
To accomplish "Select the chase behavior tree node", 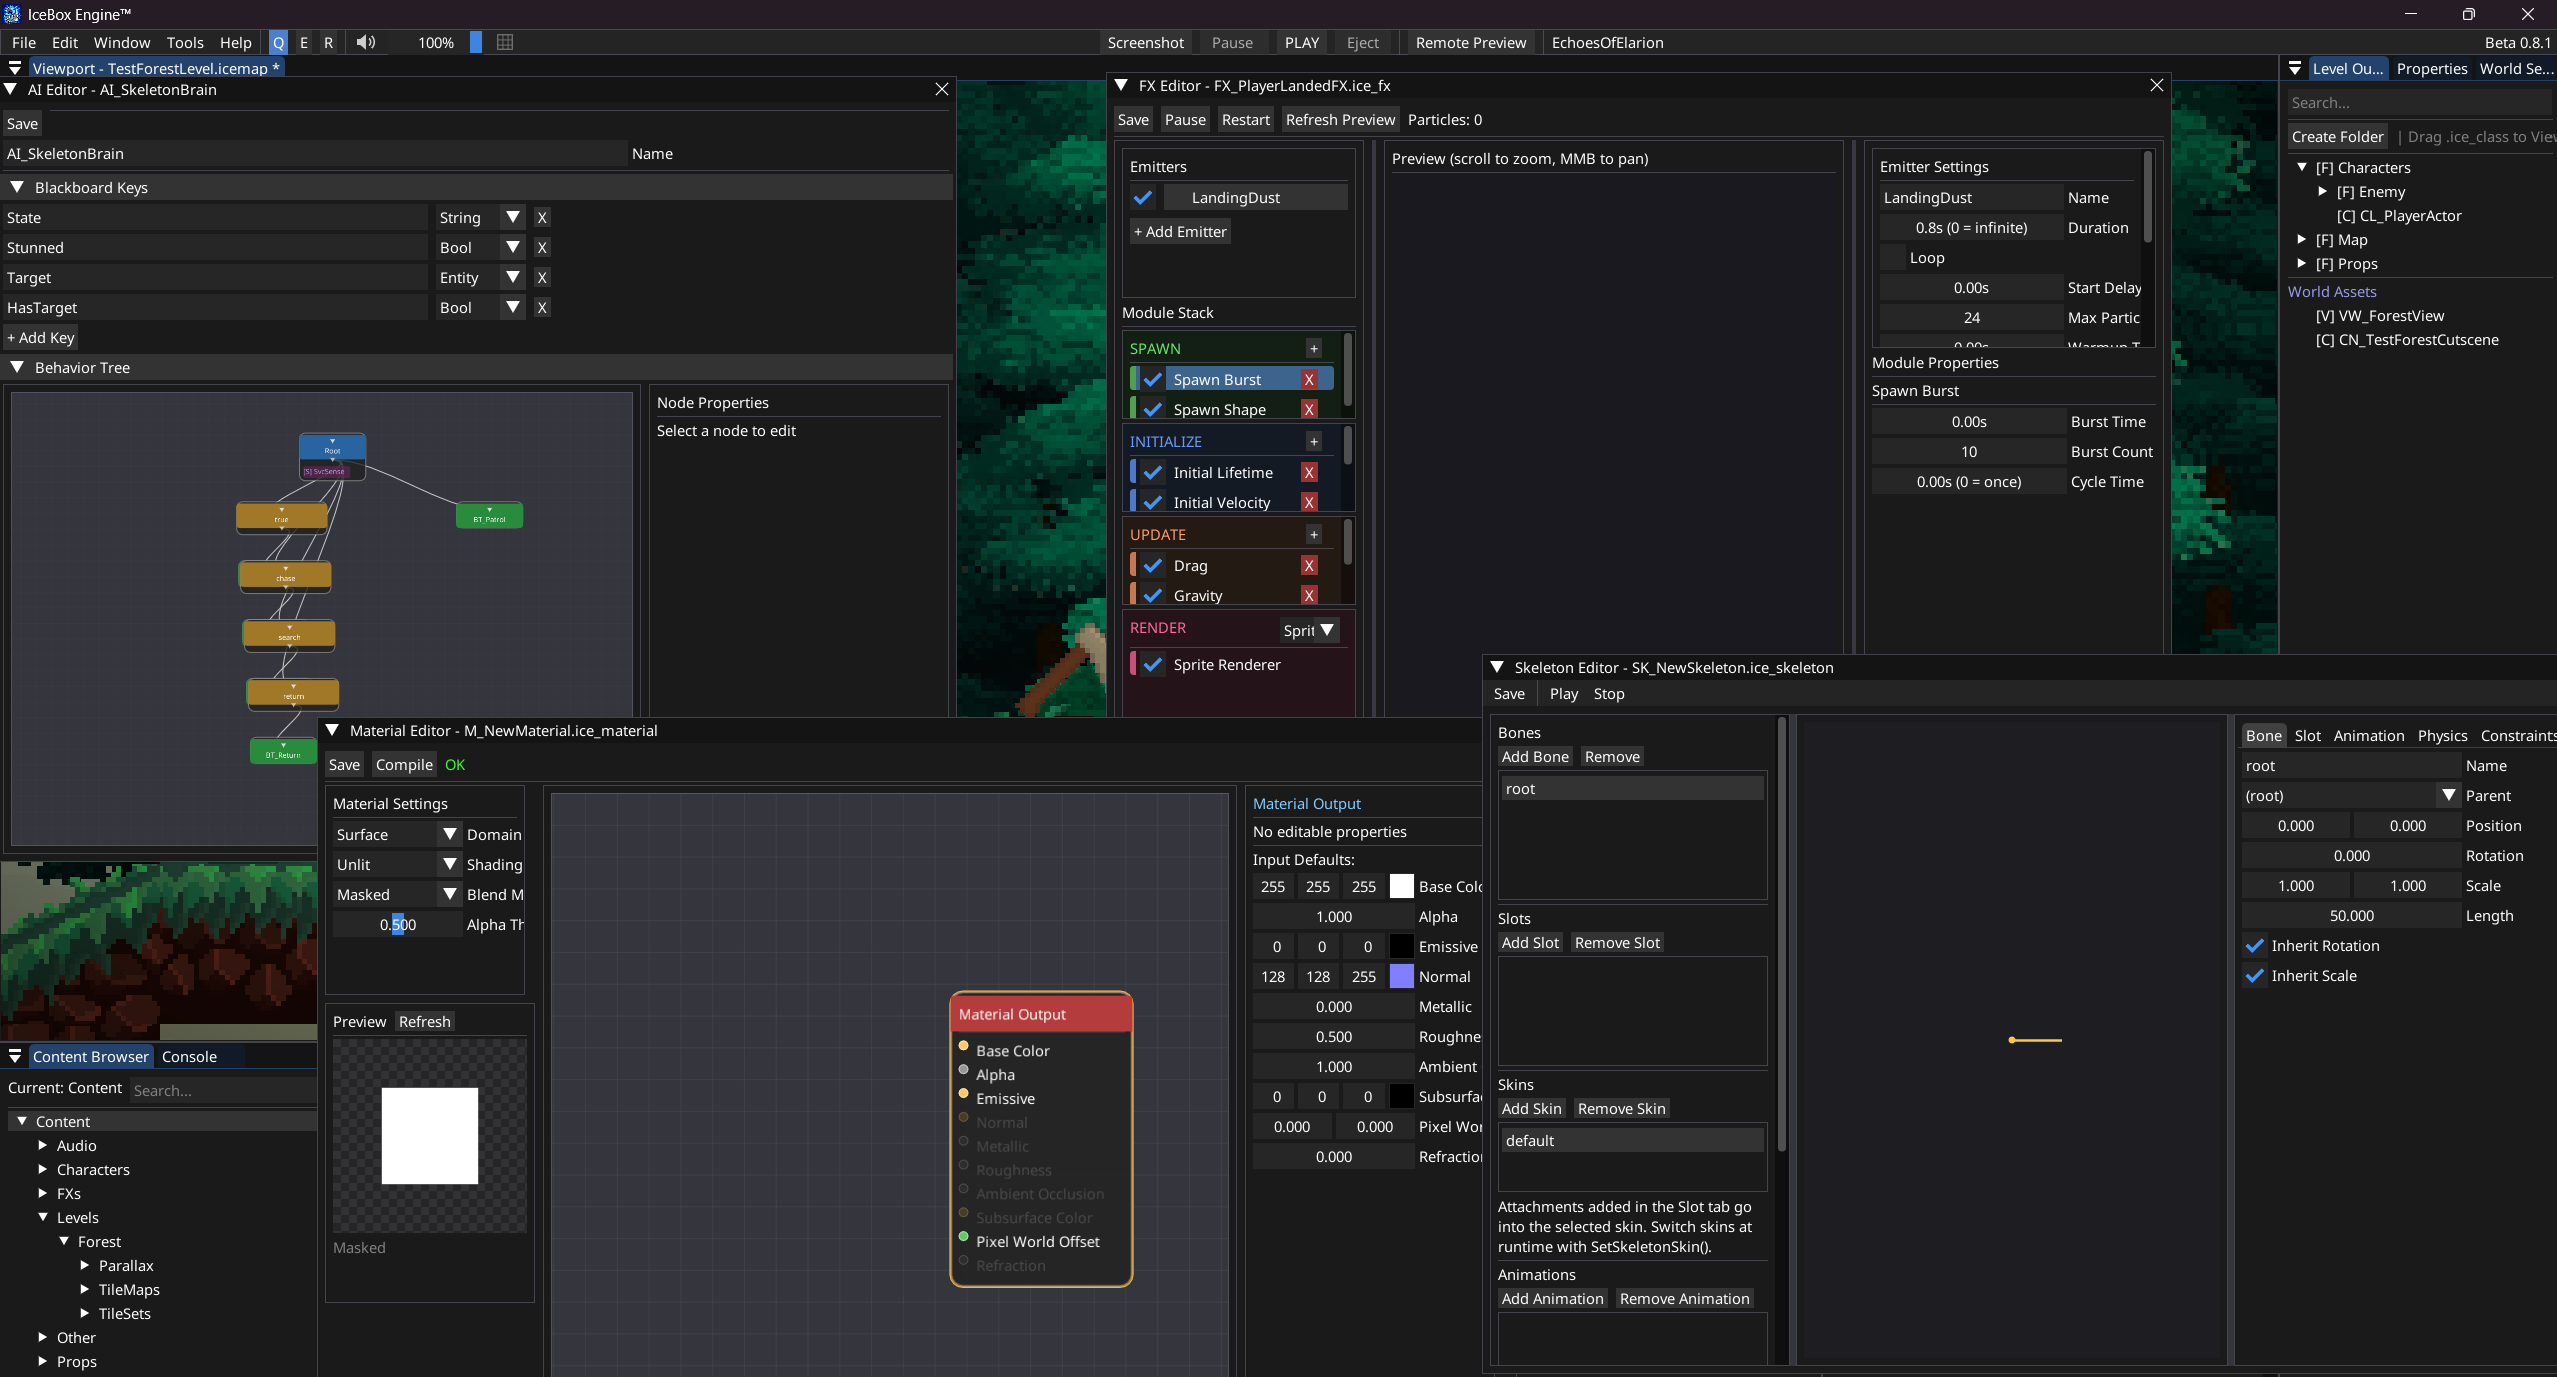I will (285, 576).
